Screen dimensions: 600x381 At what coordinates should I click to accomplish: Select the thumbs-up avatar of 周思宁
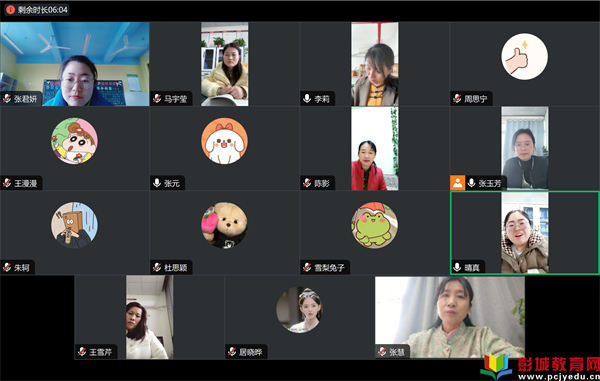coord(525,57)
